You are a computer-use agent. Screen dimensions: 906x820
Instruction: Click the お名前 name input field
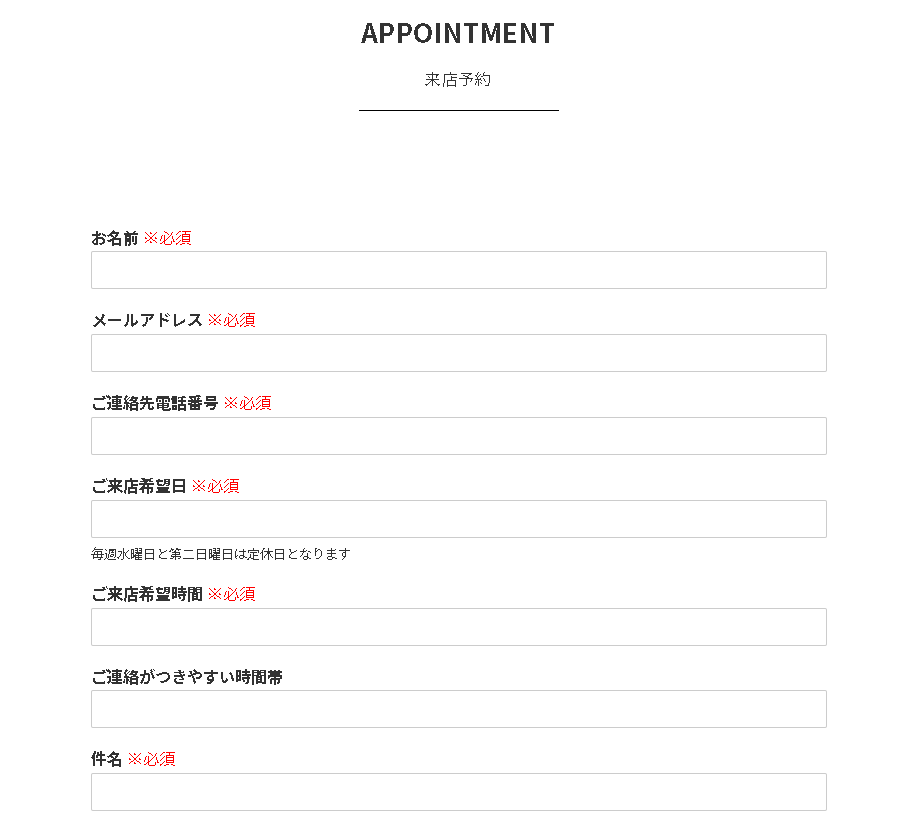pos(459,270)
